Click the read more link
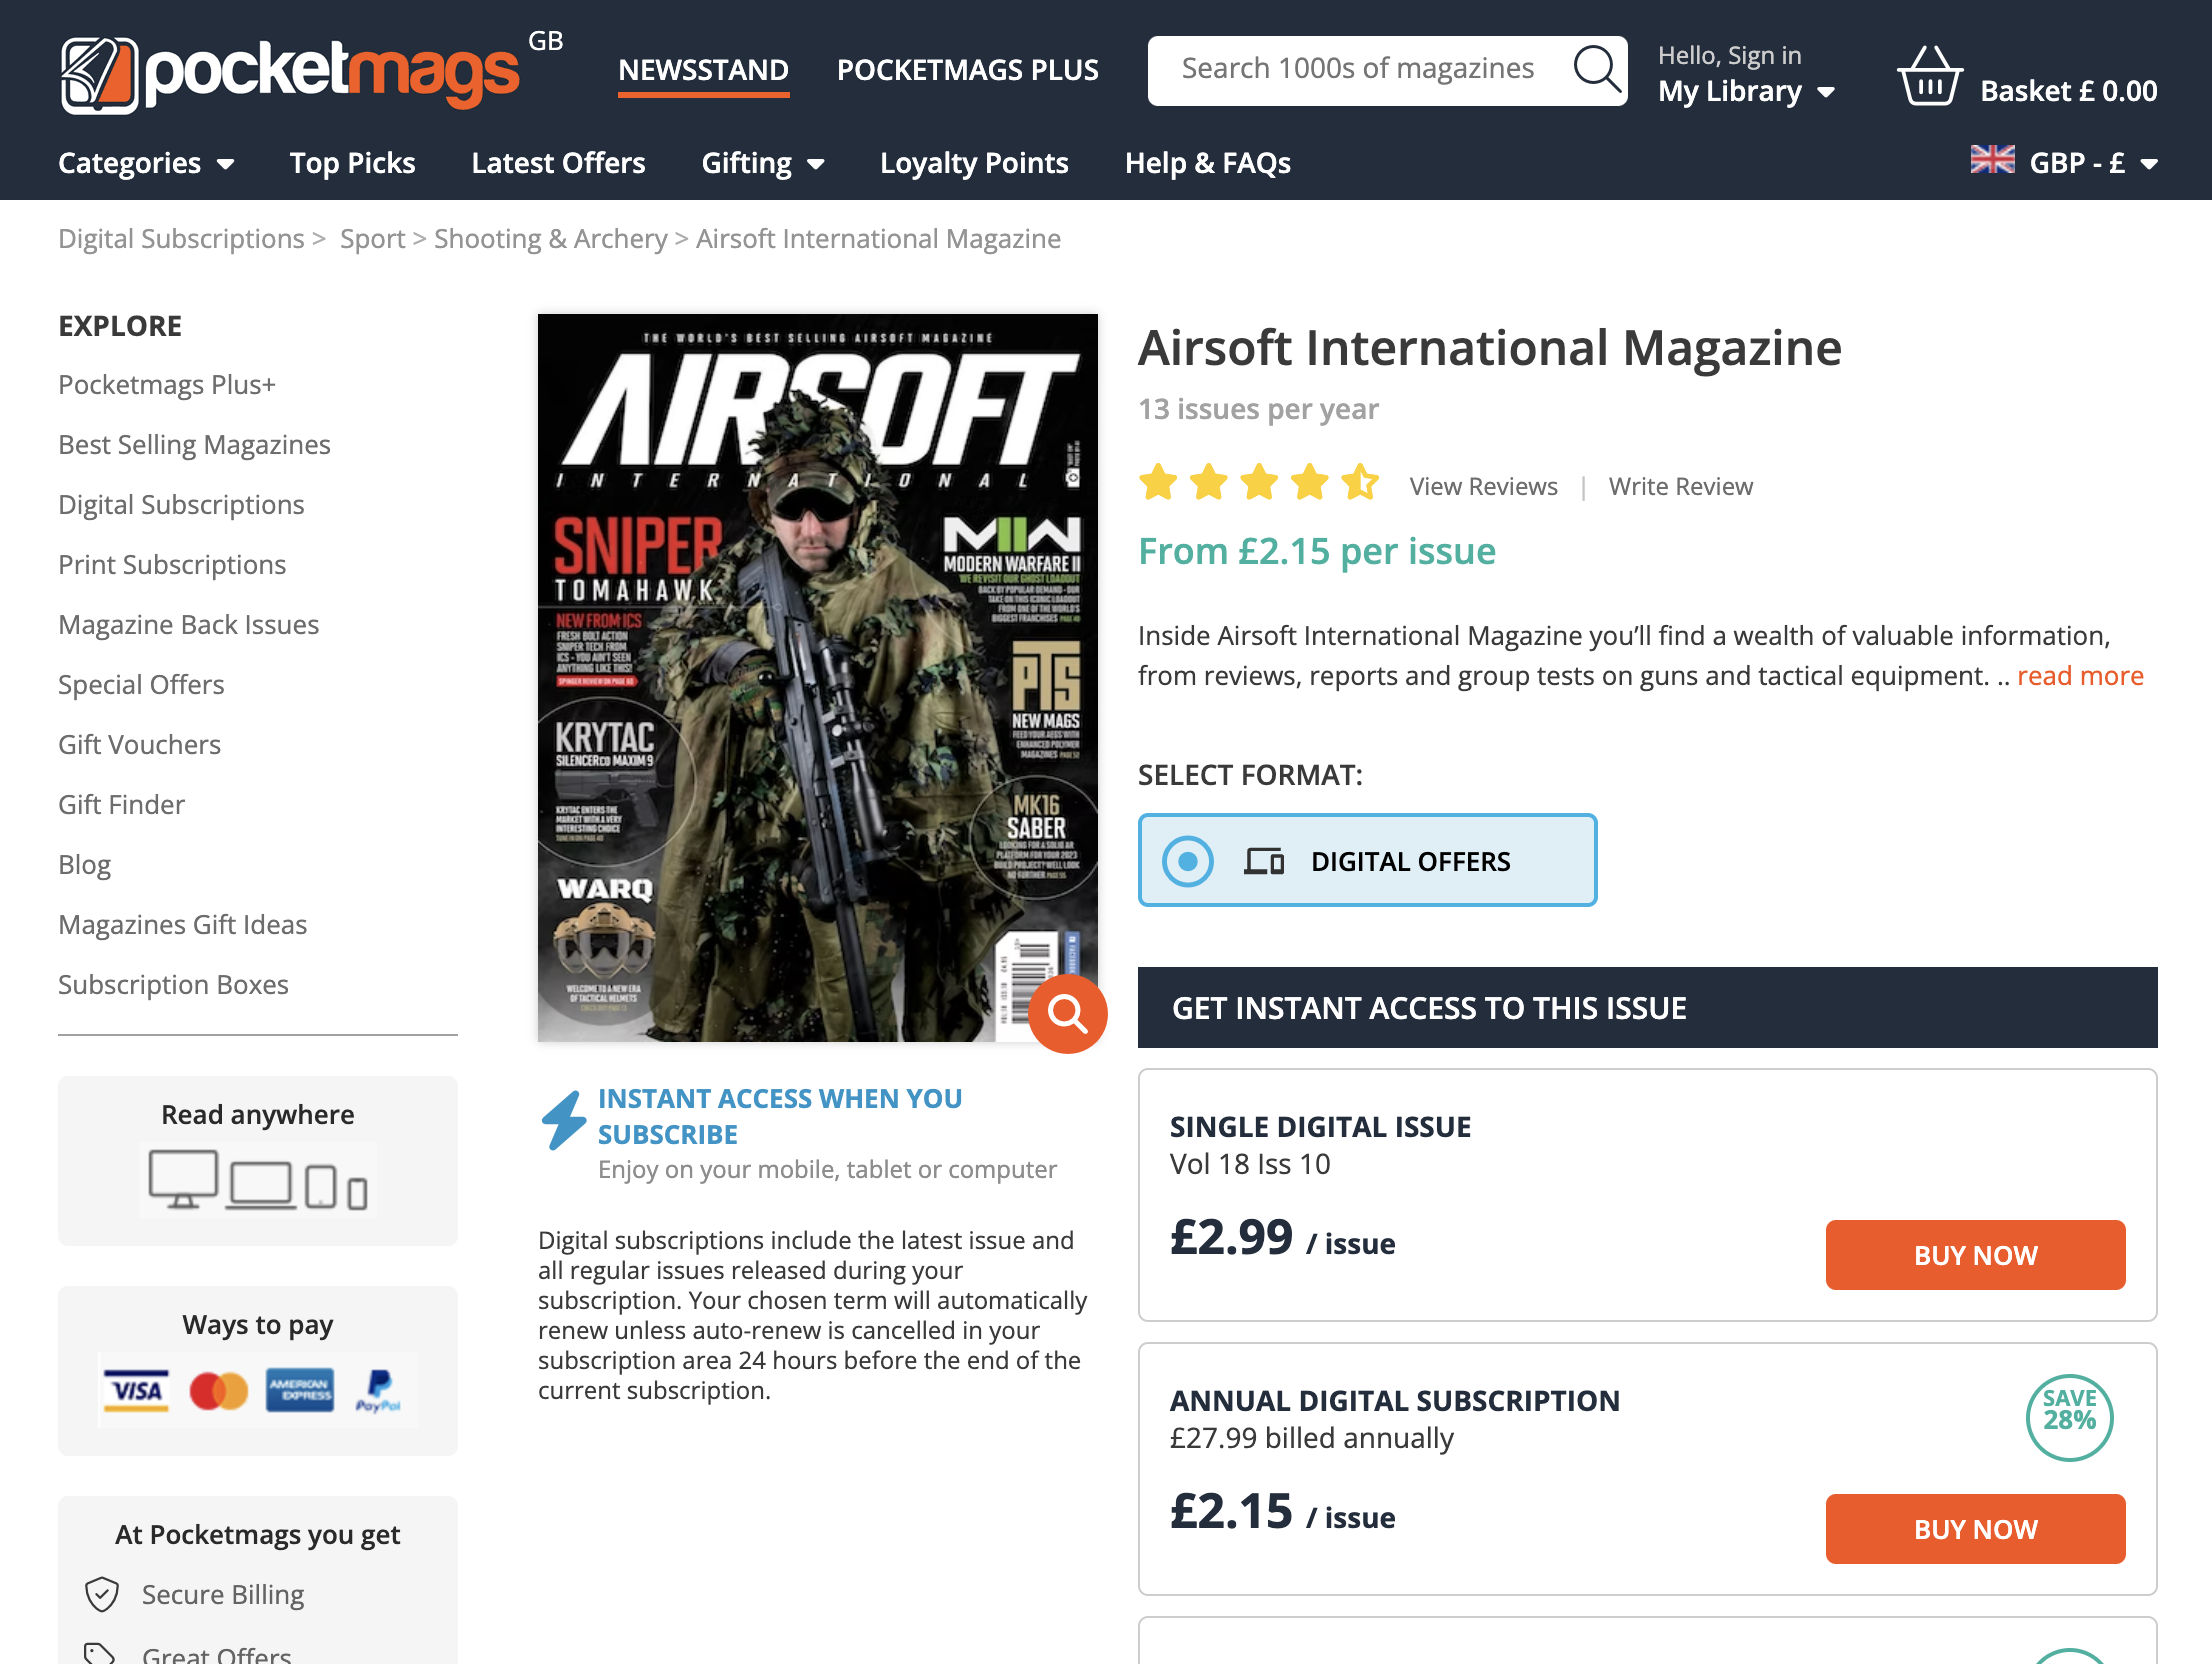 click(x=2080, y=676)
